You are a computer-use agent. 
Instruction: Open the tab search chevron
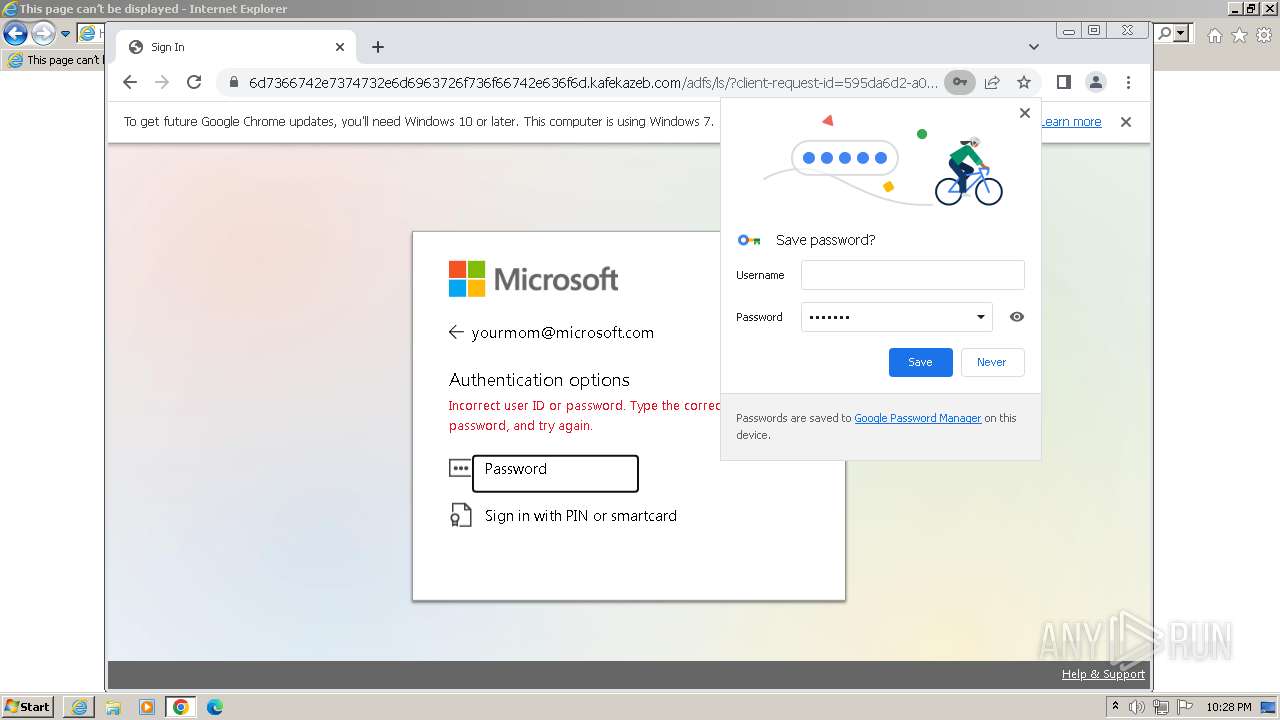pos(1034,47)
